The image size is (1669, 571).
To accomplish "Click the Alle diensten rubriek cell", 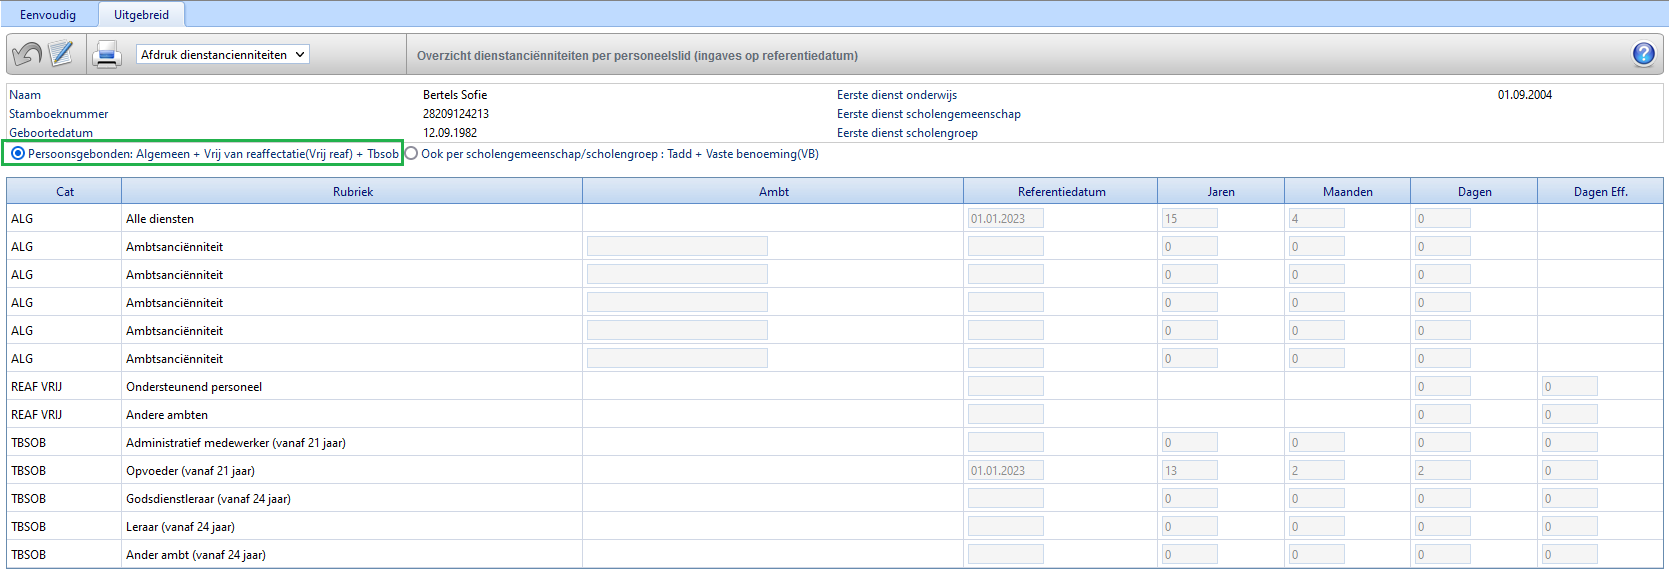I will pos(352,218).
